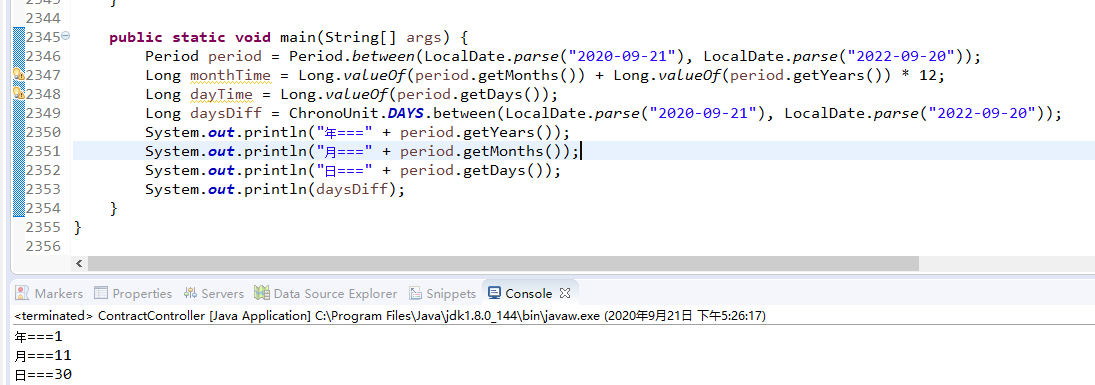Close the Console view tab

(565, 293)
